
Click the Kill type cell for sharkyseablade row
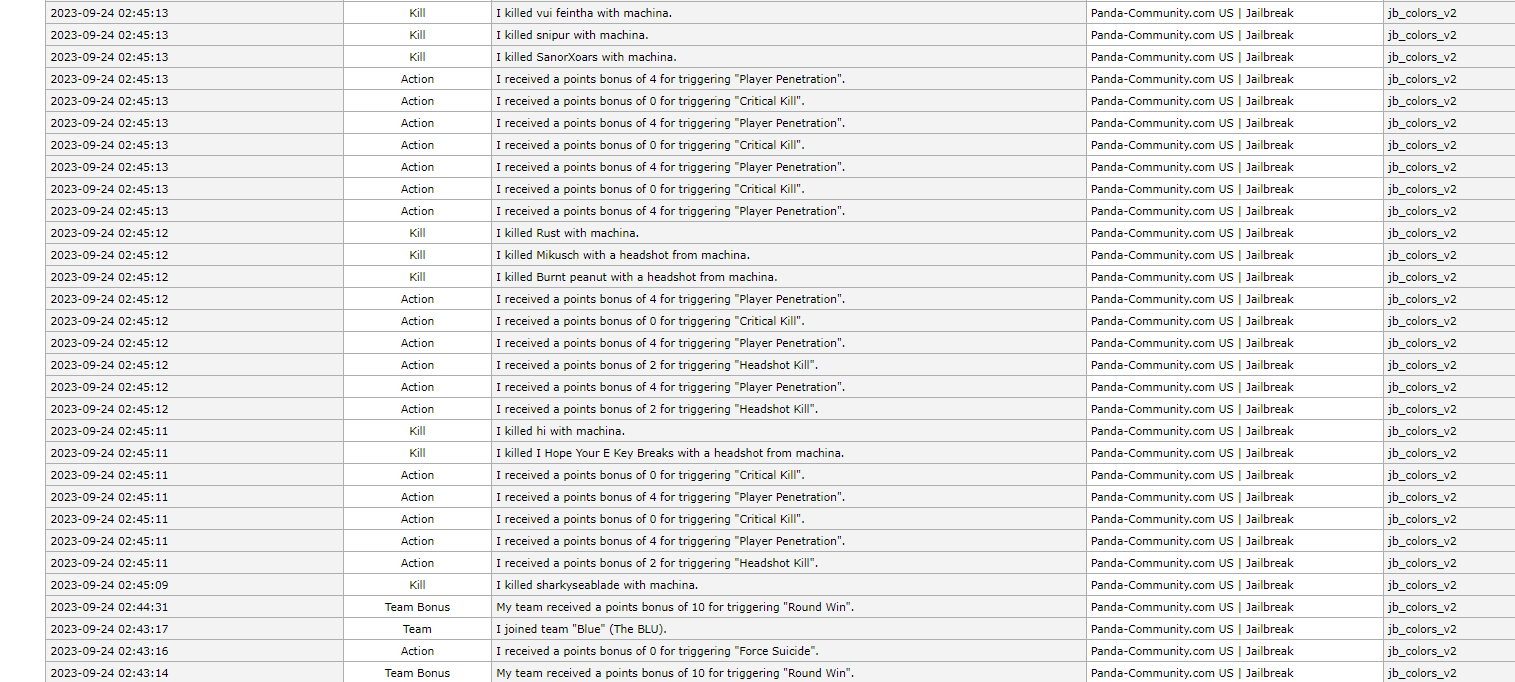(x=417, y=585)
